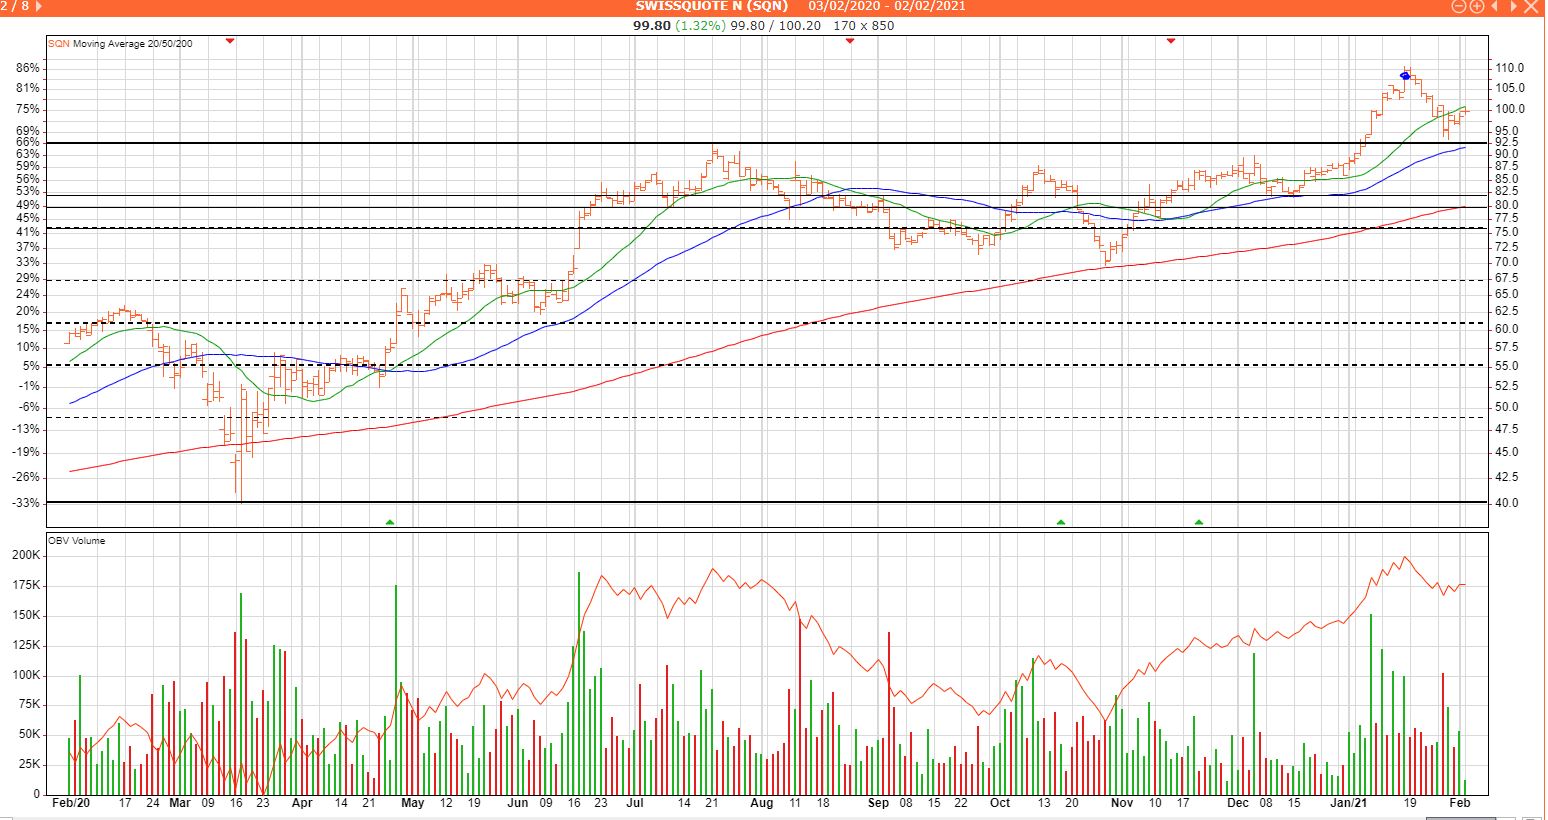The image size is (1548, 820).
Task: Click the SQN symbol label in chart legend
Action: pyautogui.click(x=58, y=44)
